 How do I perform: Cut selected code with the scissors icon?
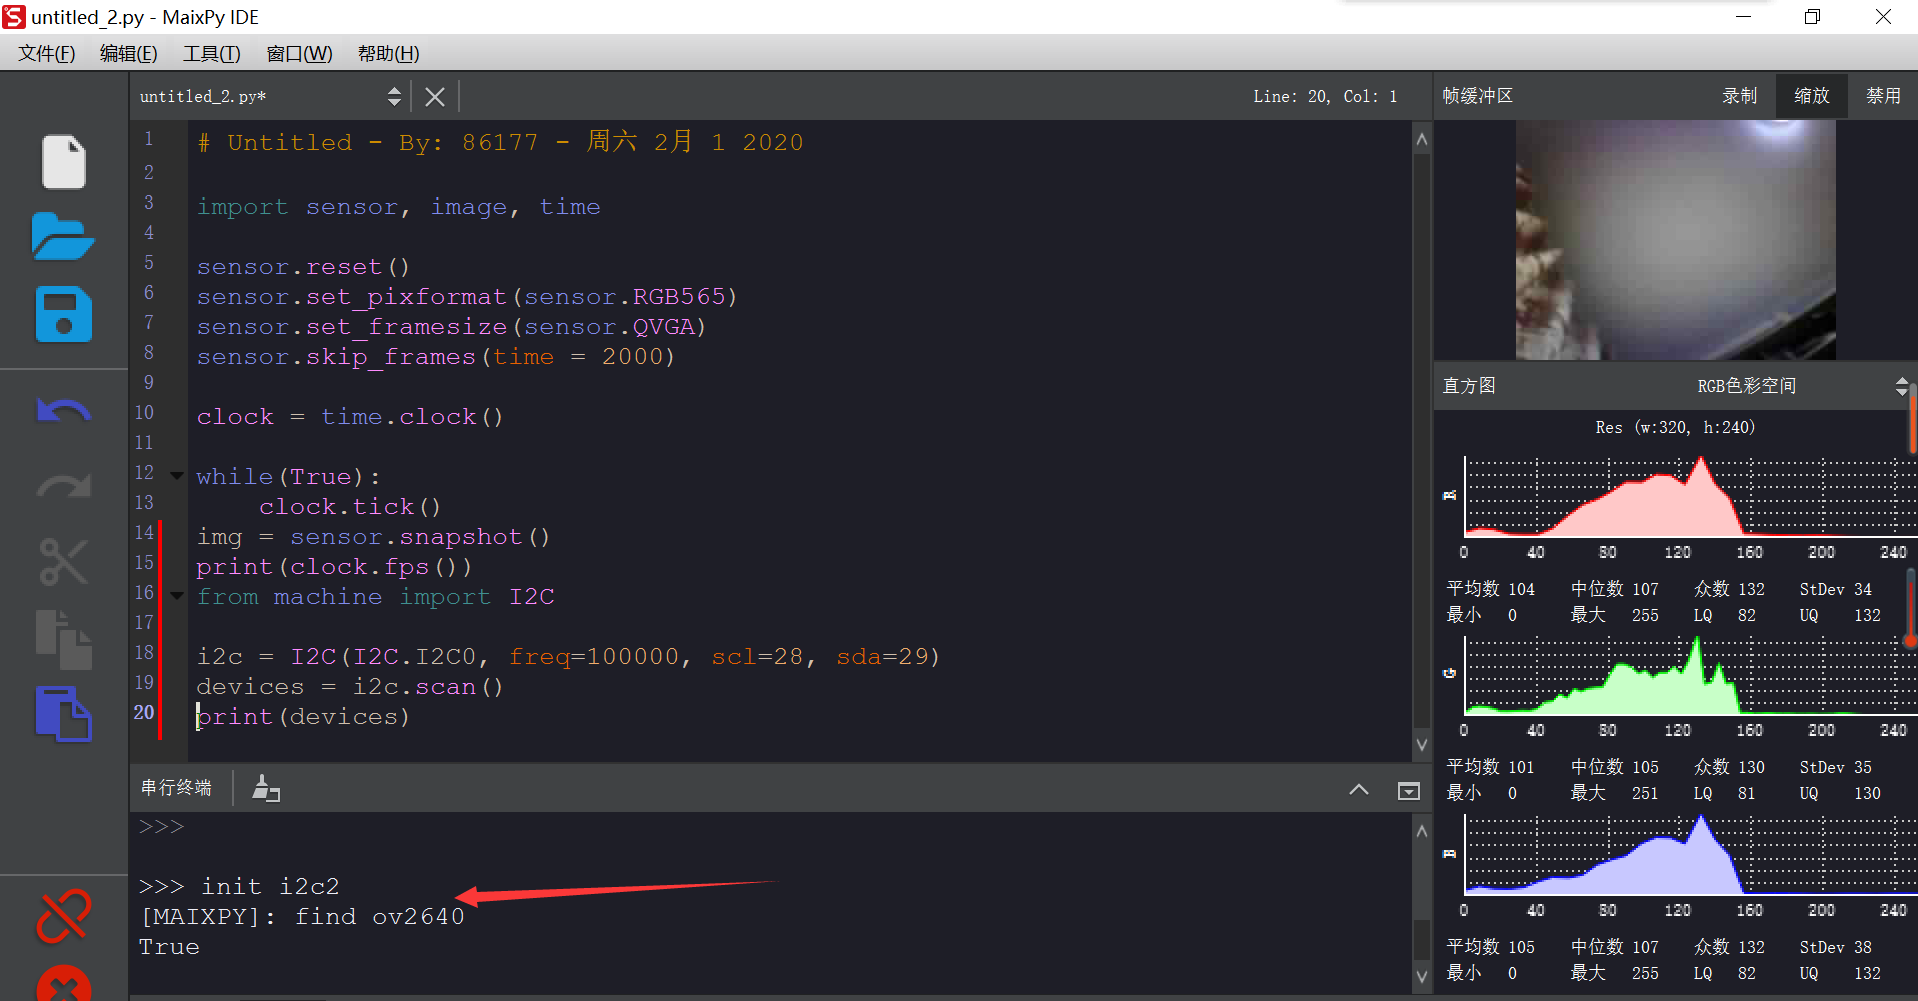click(64, 562)
